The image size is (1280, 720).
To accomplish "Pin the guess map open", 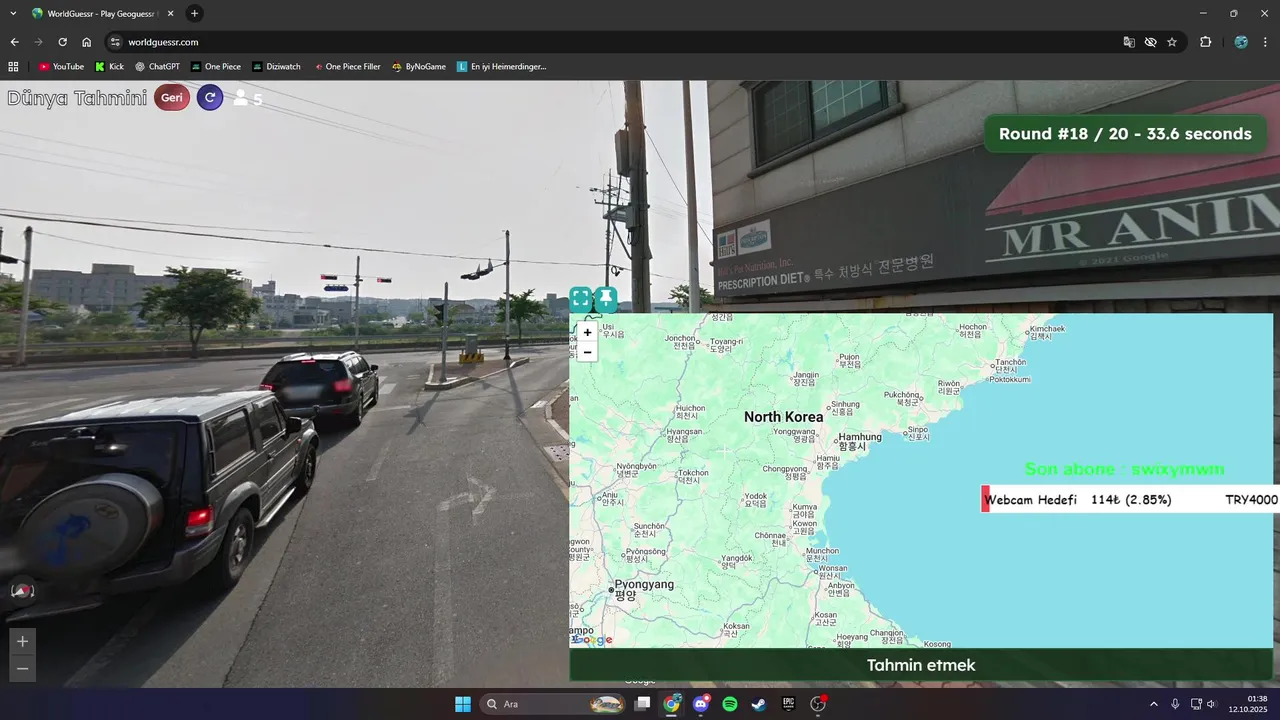I will click(606, 298).
